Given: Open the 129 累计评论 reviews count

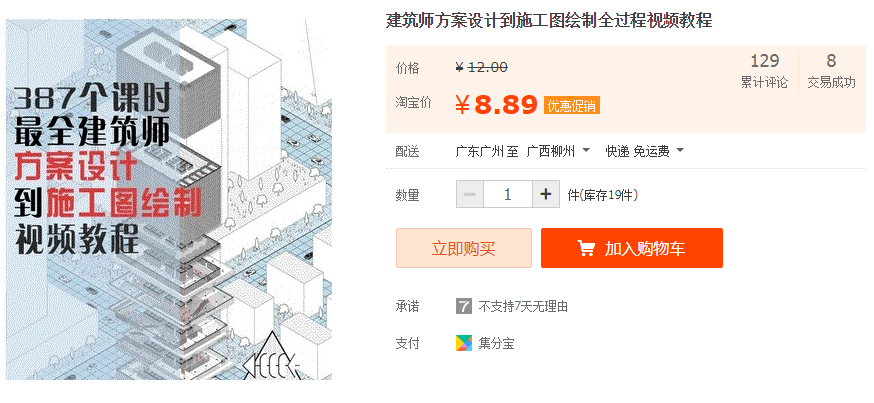Looking at the screenshot, I should click(764, 71).
